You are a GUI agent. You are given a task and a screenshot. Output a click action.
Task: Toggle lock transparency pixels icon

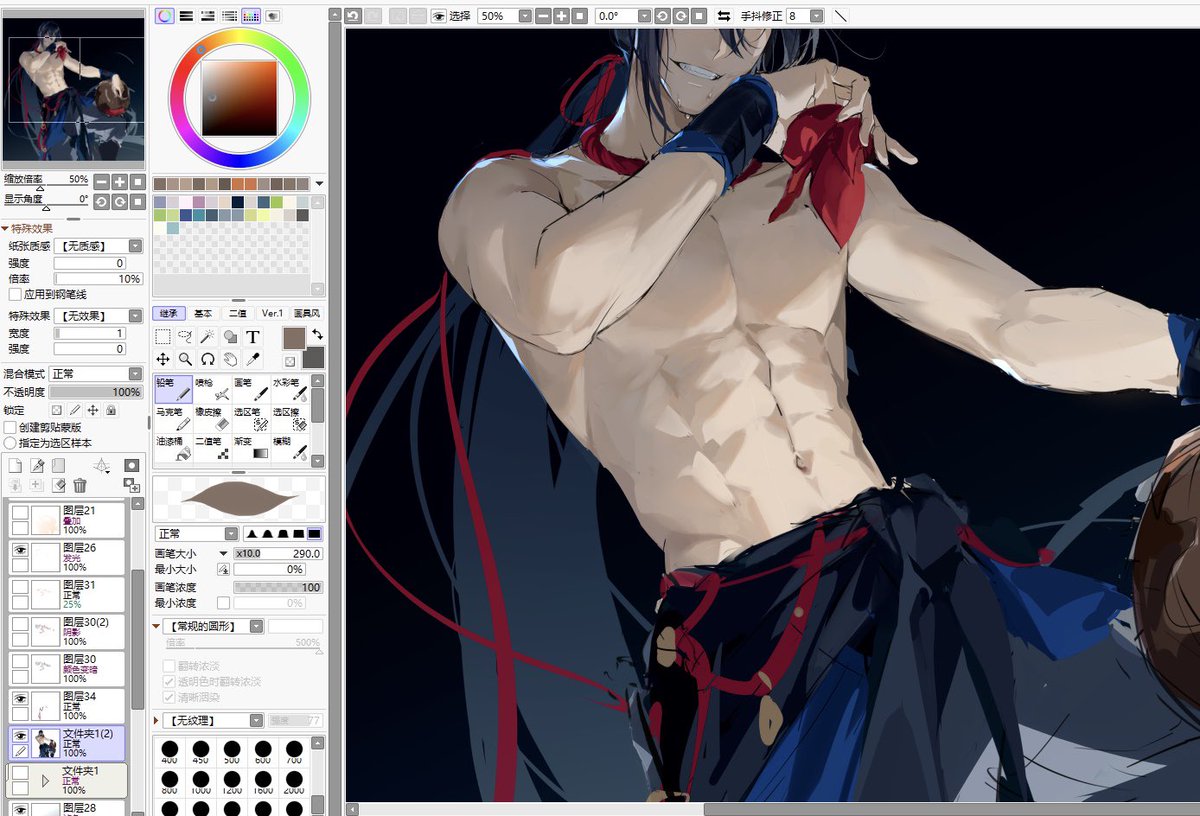[x=57, y=410]
